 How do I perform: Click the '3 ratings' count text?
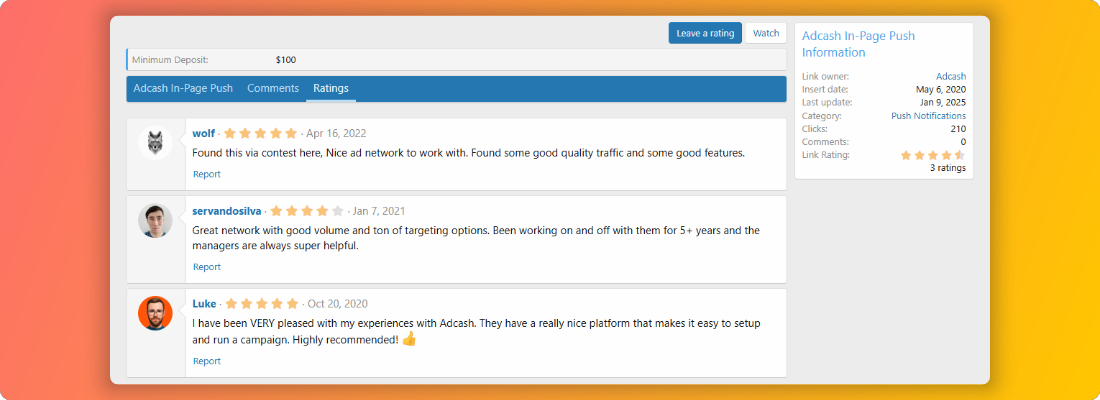point(948,168)
